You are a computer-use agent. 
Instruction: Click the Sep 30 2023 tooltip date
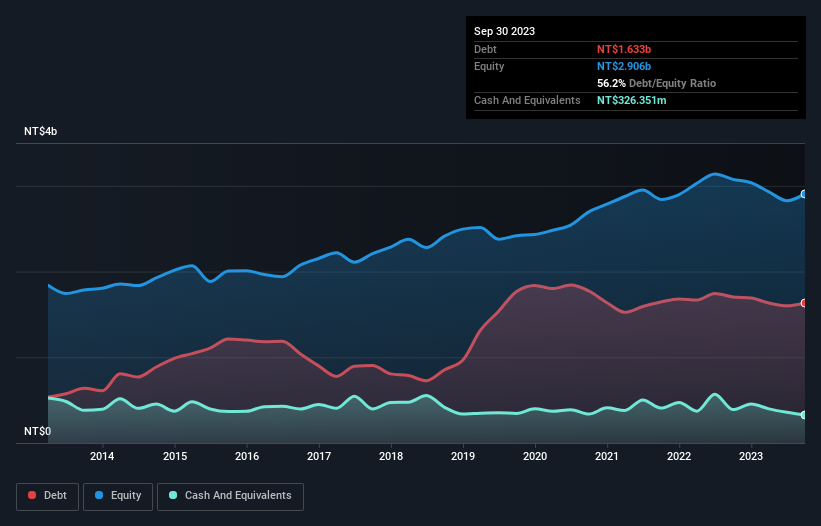pyautogui.click(x=504, y=31)
